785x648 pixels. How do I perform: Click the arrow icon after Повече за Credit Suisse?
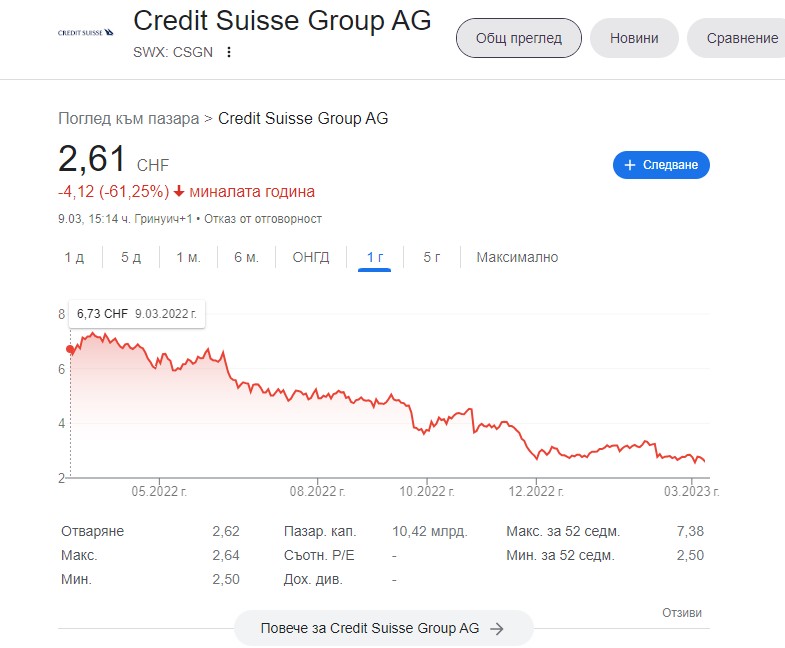pyautogui.click(x=497, y=628)
